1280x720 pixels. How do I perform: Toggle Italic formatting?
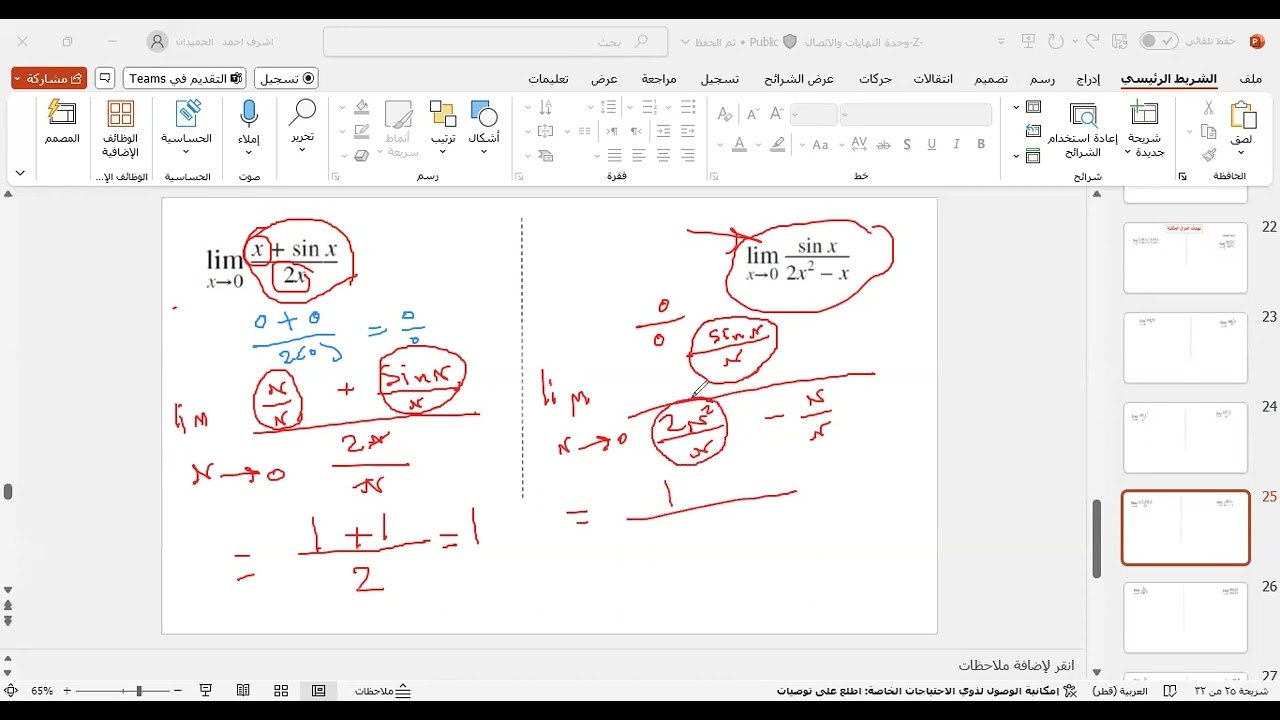(x=957, y=145)
